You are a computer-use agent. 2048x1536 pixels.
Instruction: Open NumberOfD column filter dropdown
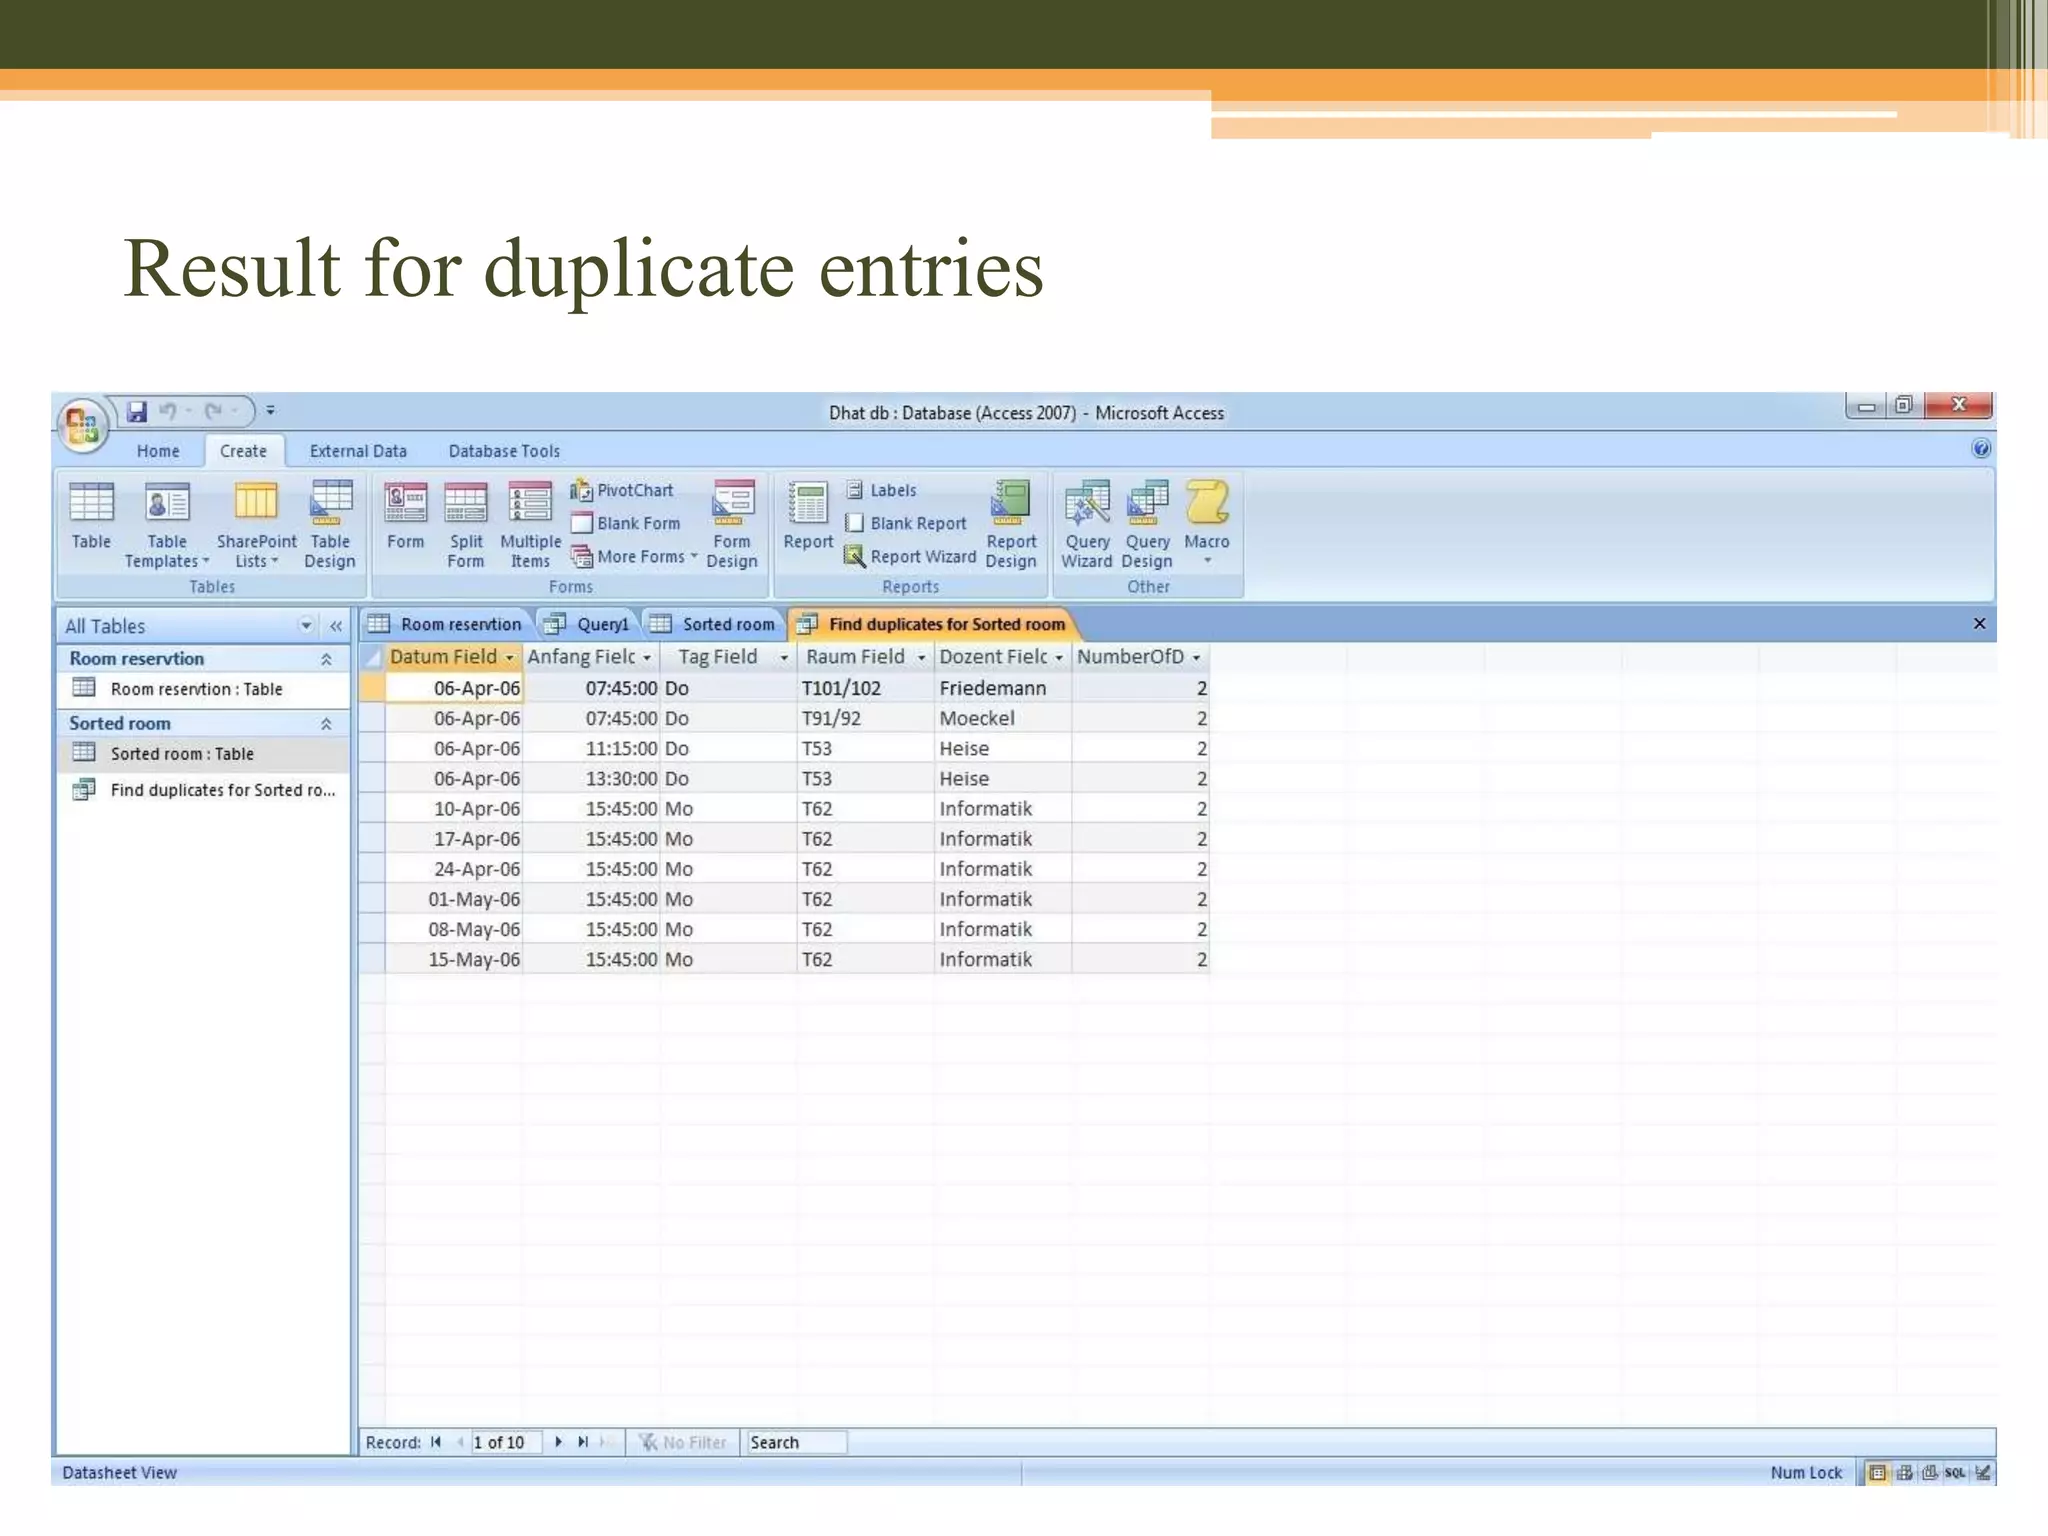click(x=1196, y=658)
